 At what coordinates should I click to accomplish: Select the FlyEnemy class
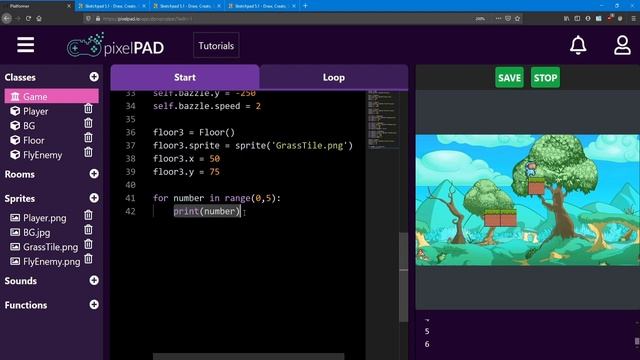point(42,155)
